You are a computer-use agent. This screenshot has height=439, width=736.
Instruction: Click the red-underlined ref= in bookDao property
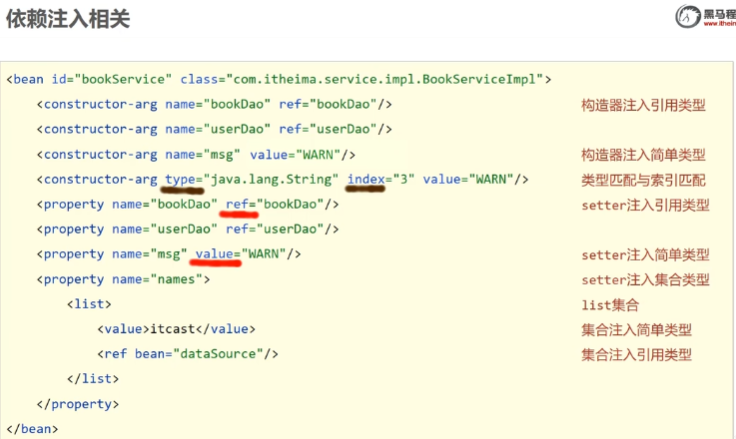coord(239,204)
